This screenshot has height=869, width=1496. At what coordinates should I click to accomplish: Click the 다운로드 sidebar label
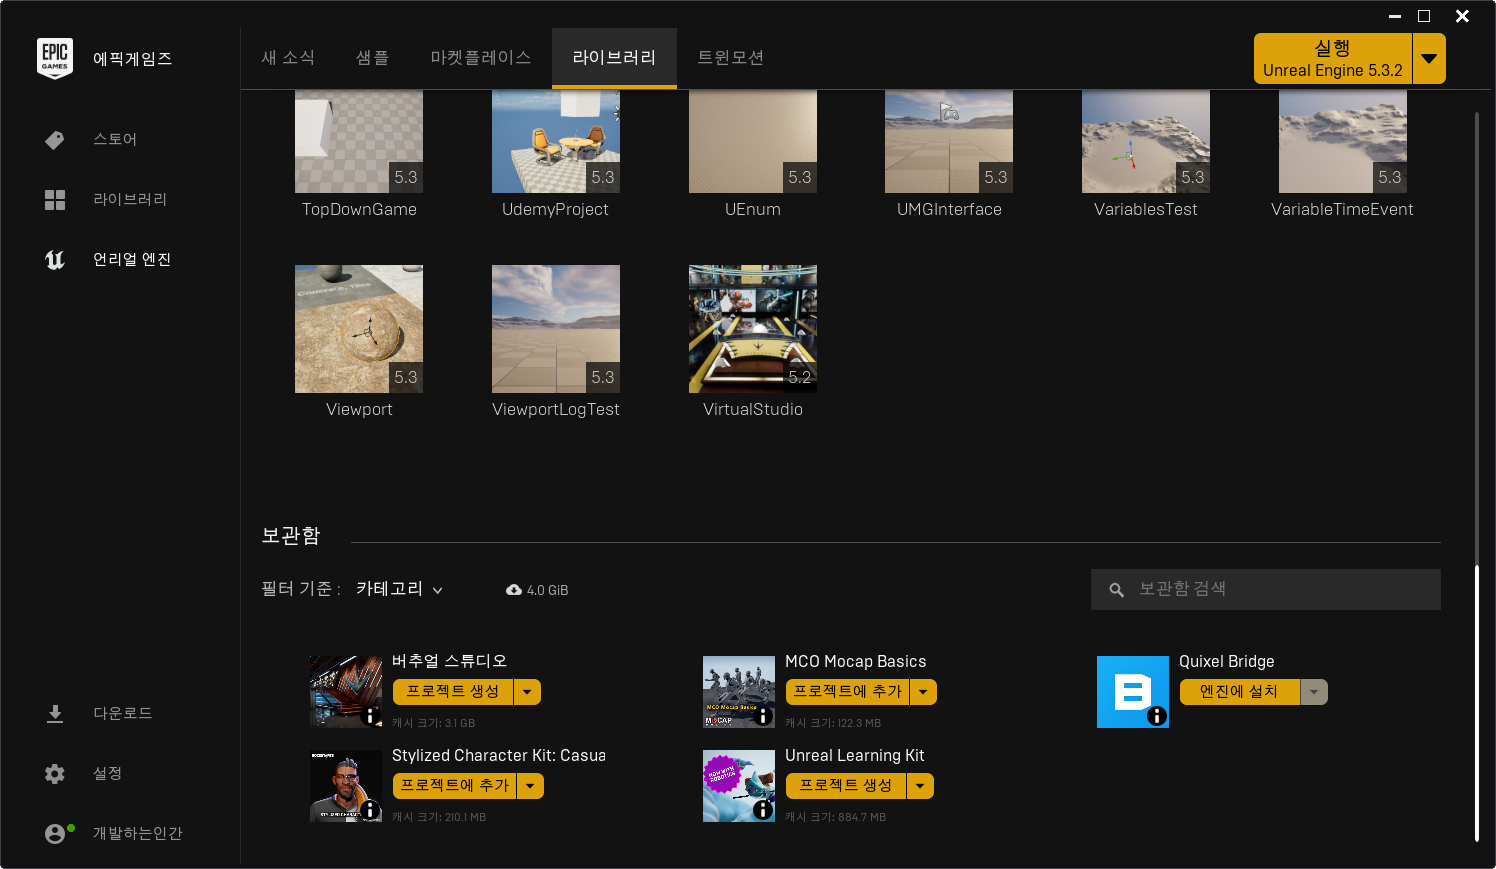[x=123, y=714]
